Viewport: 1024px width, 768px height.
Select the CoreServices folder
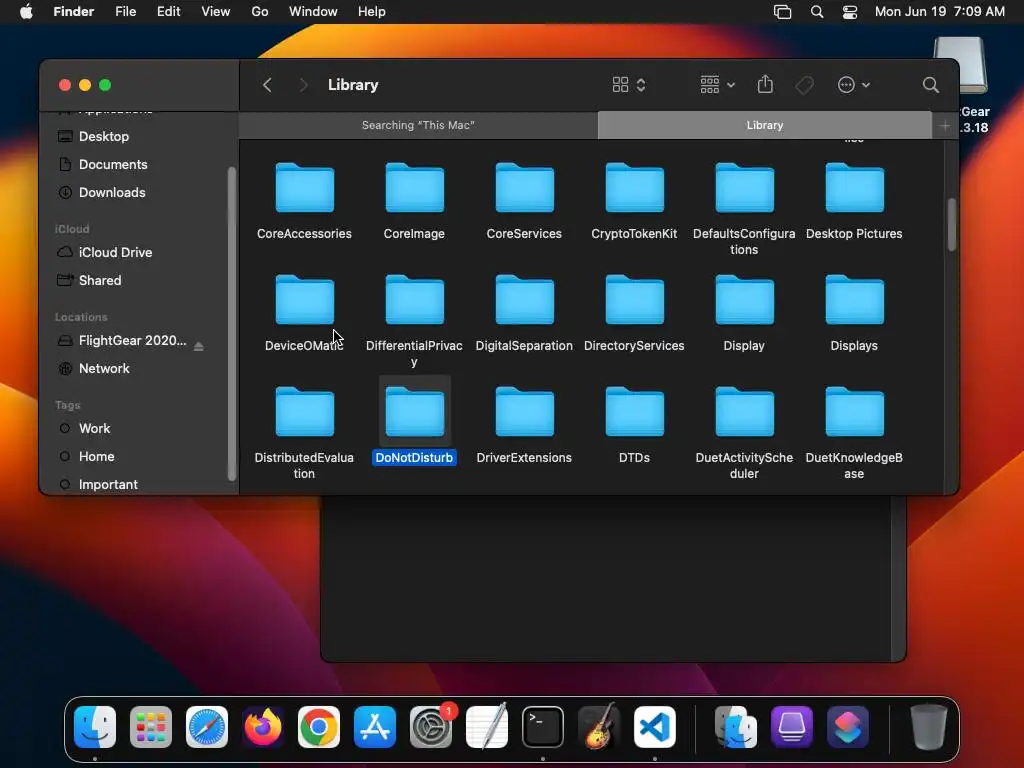tap(524, 188)
